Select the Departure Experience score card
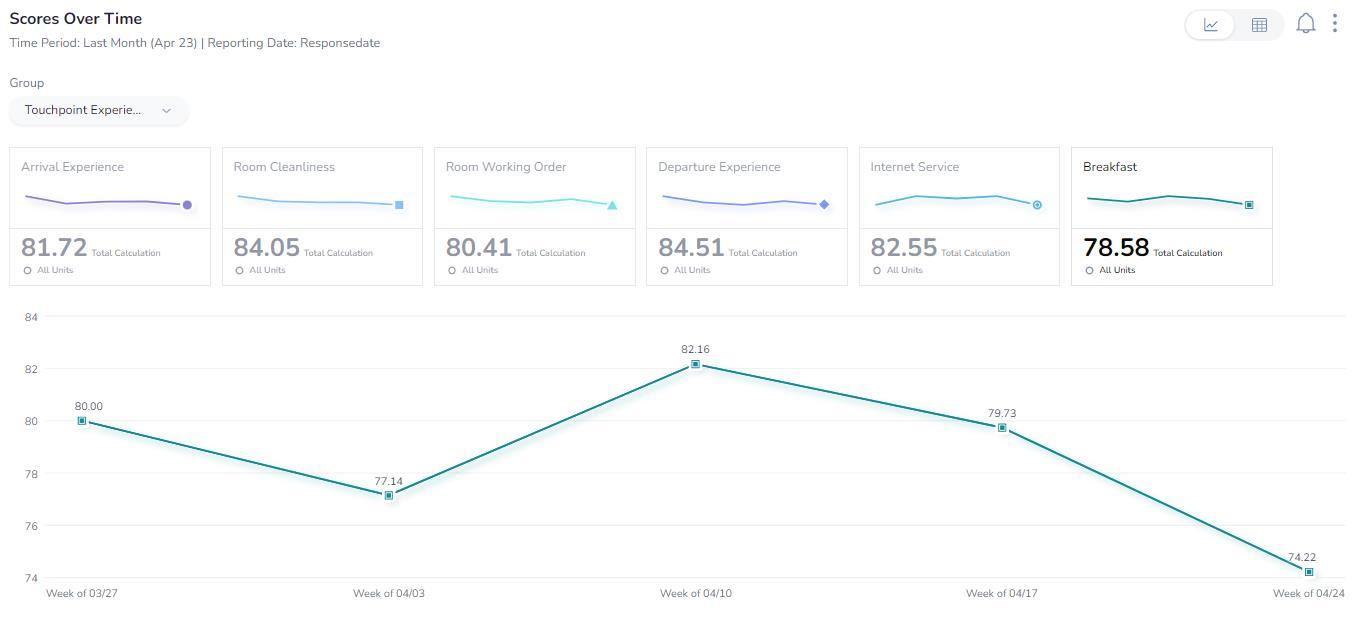The image size is (1360, 620). point(747,216)
